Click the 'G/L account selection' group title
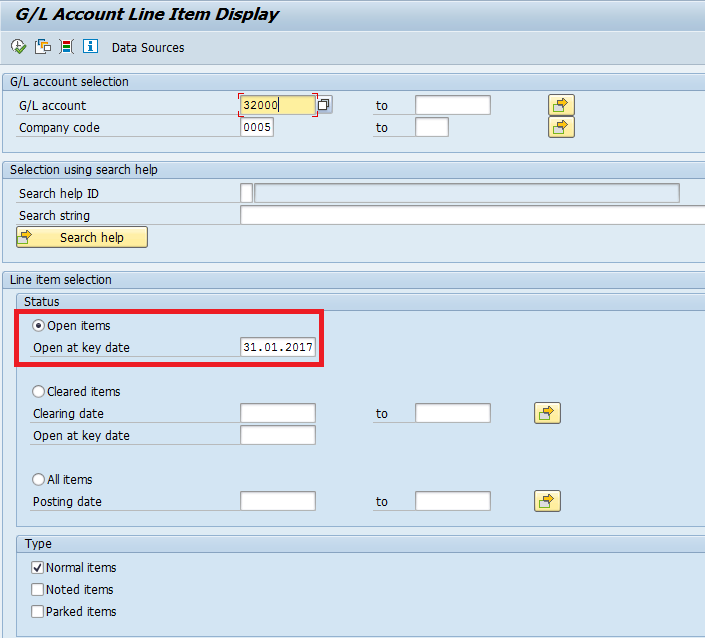This screenshot has height=638, width=705. pos(69,82)
